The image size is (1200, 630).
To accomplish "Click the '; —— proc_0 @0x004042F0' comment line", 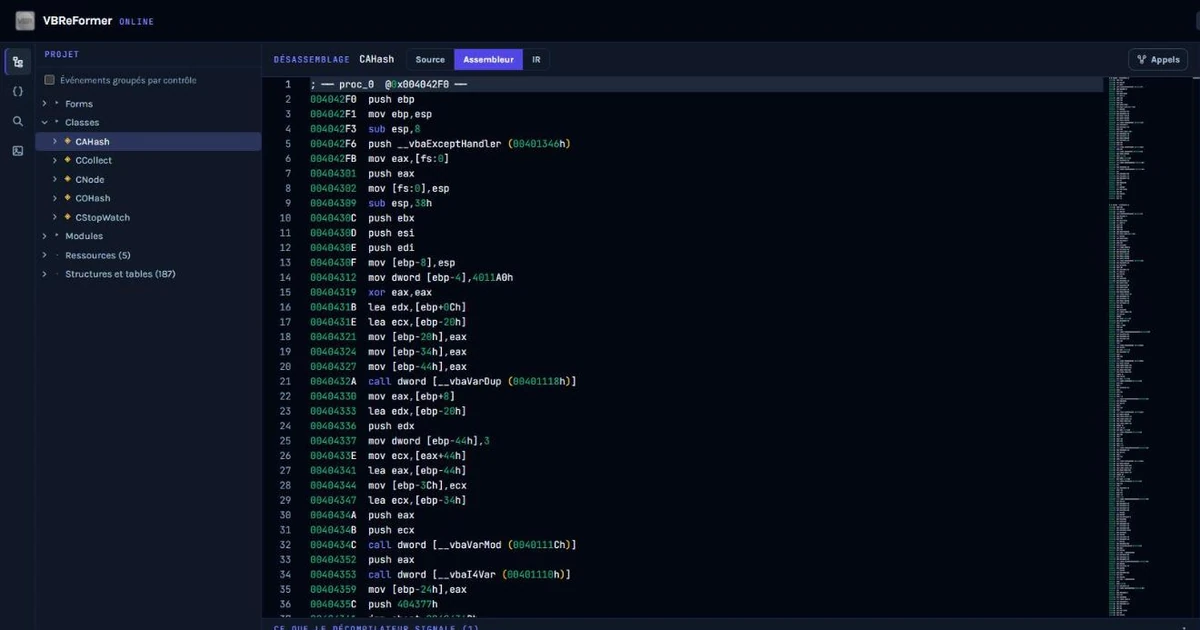I will click(x=389, y=85).
